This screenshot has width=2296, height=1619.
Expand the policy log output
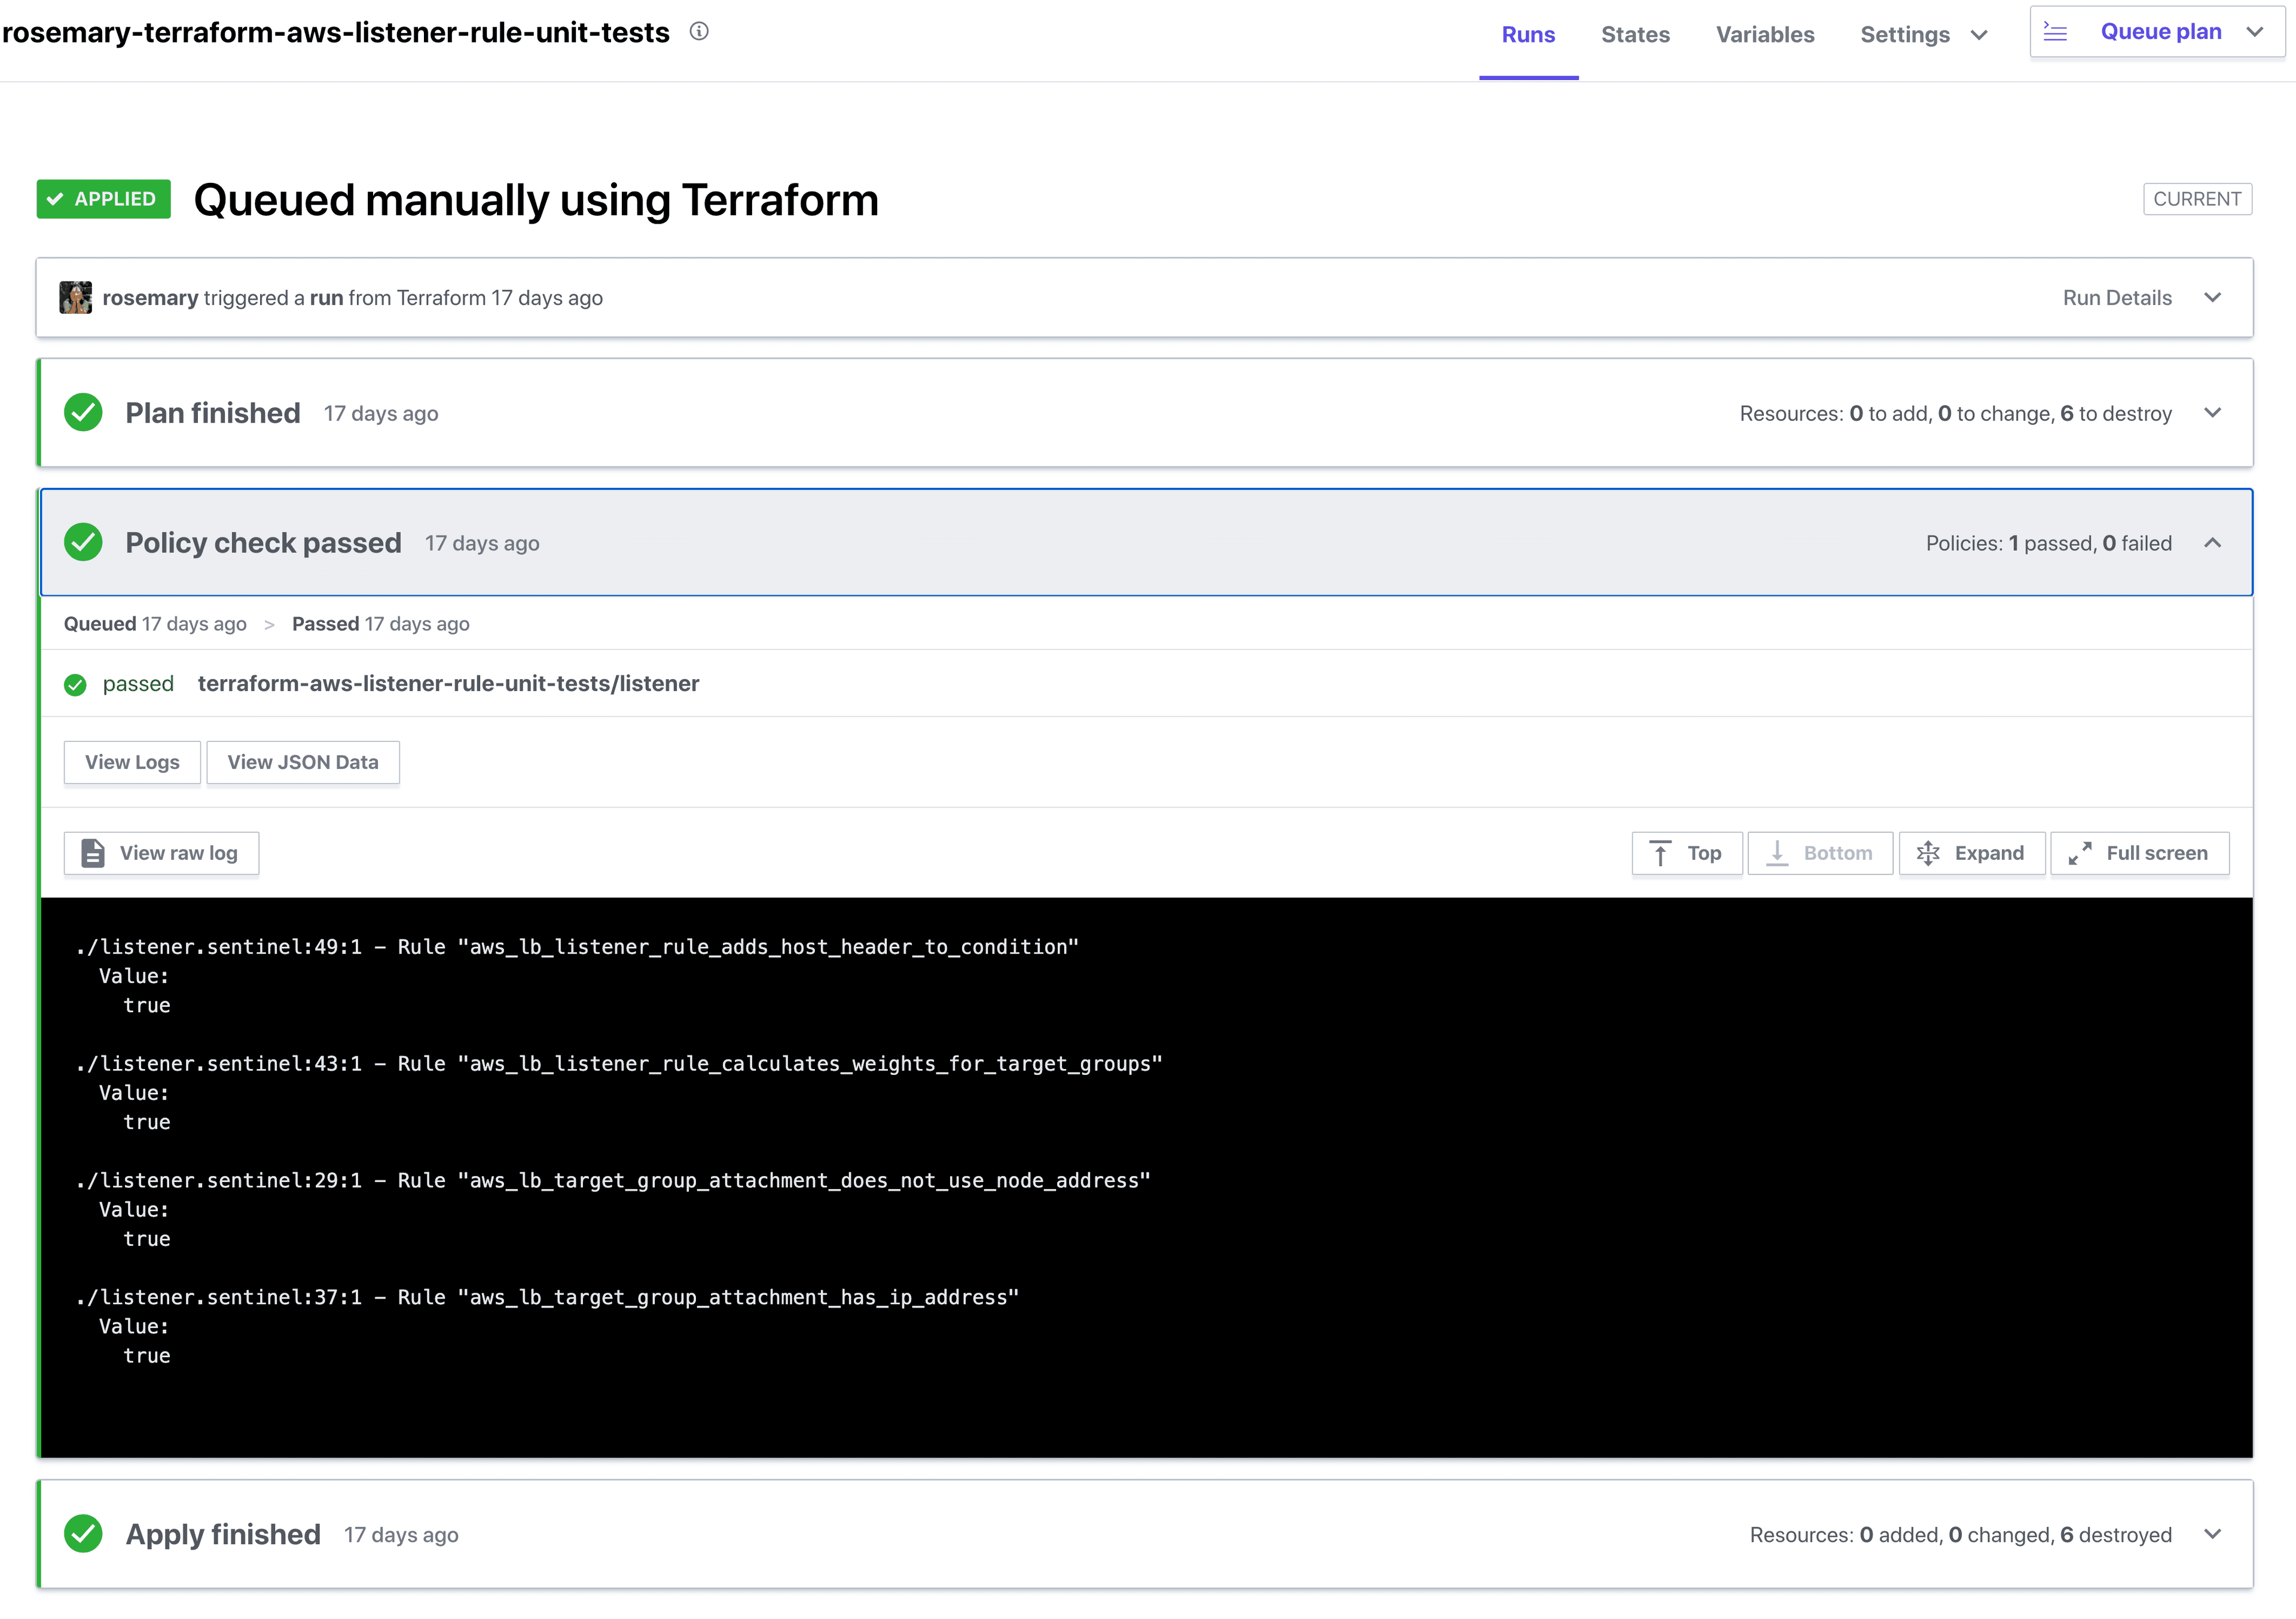1971,853
